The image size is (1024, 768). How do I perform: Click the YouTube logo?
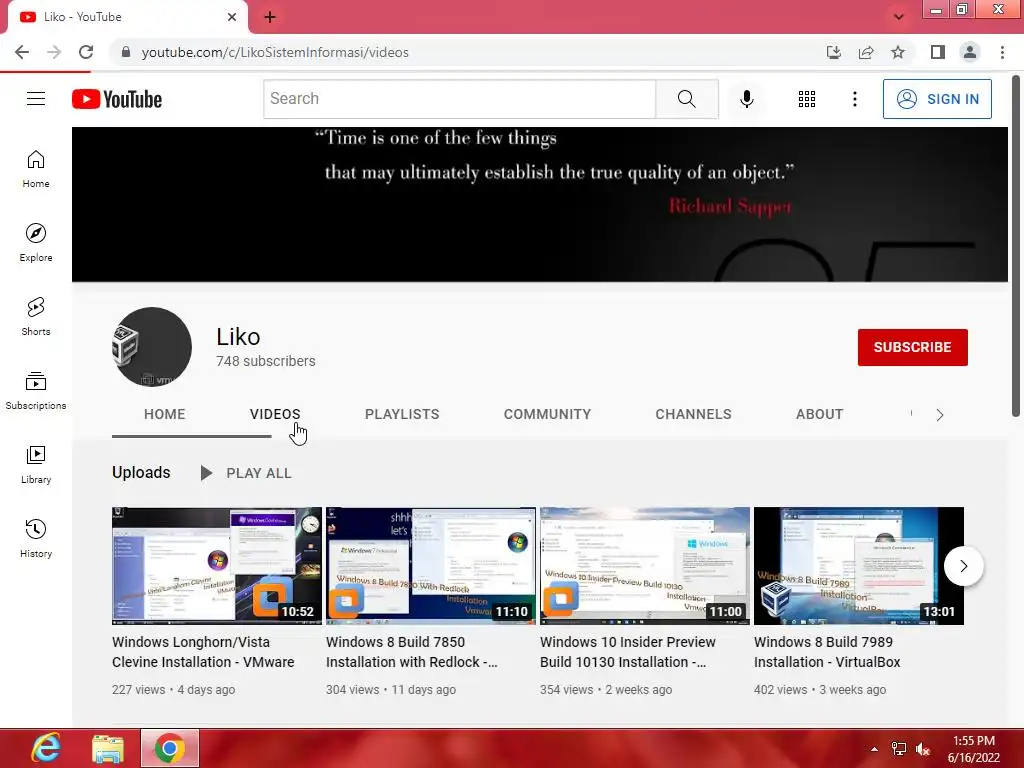point(117,99)
